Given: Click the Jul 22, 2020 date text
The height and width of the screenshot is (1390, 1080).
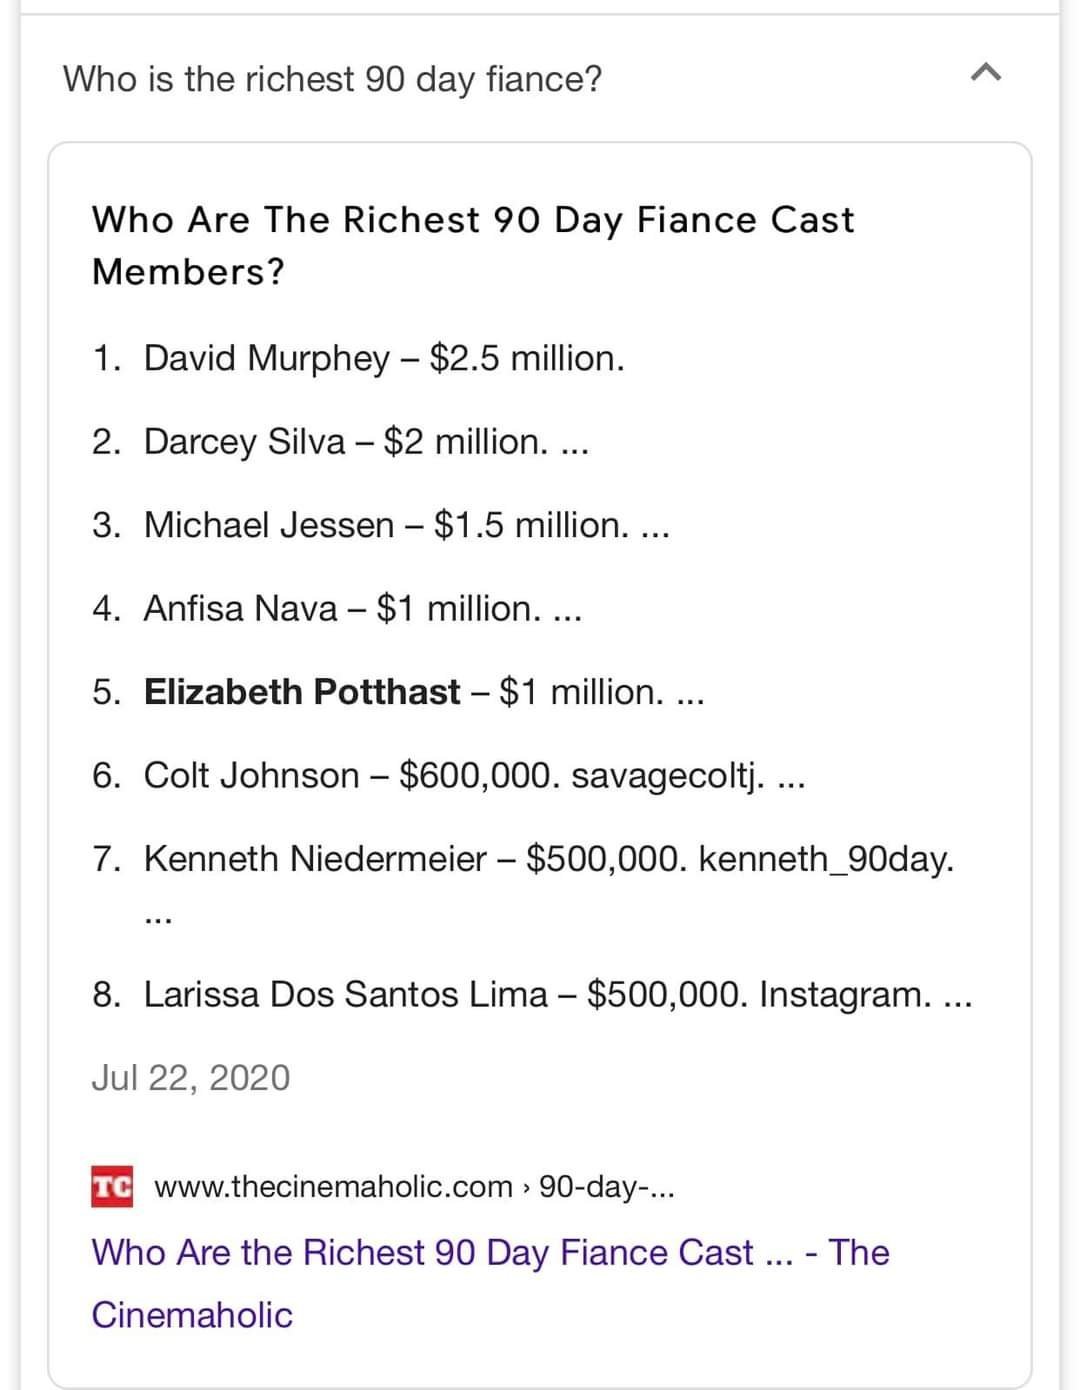Looking at the screenshot, I should coord(191,1077).
